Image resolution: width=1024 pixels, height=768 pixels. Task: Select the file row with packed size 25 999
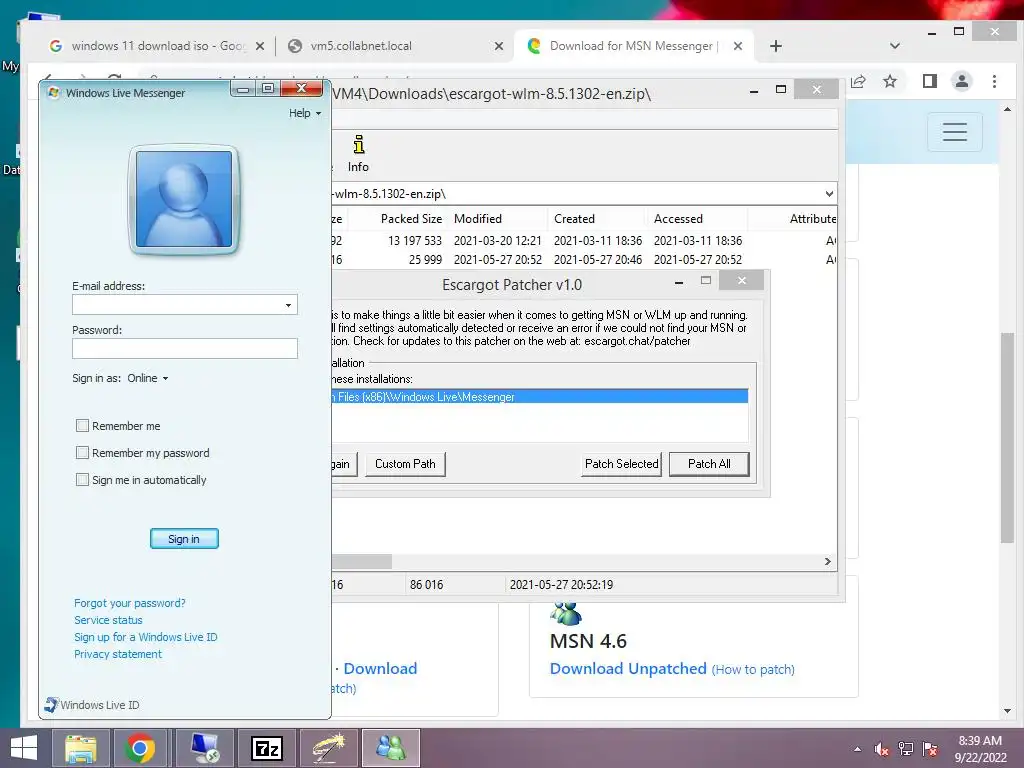point(584,260)
